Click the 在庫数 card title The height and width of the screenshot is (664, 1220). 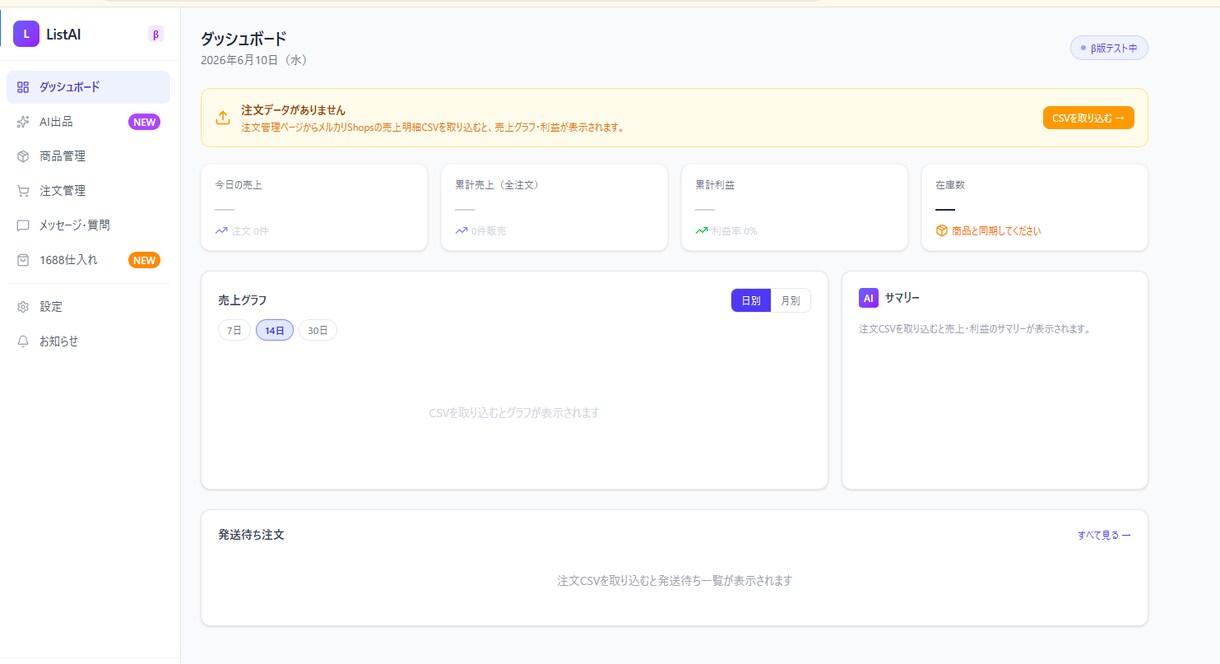950,185
